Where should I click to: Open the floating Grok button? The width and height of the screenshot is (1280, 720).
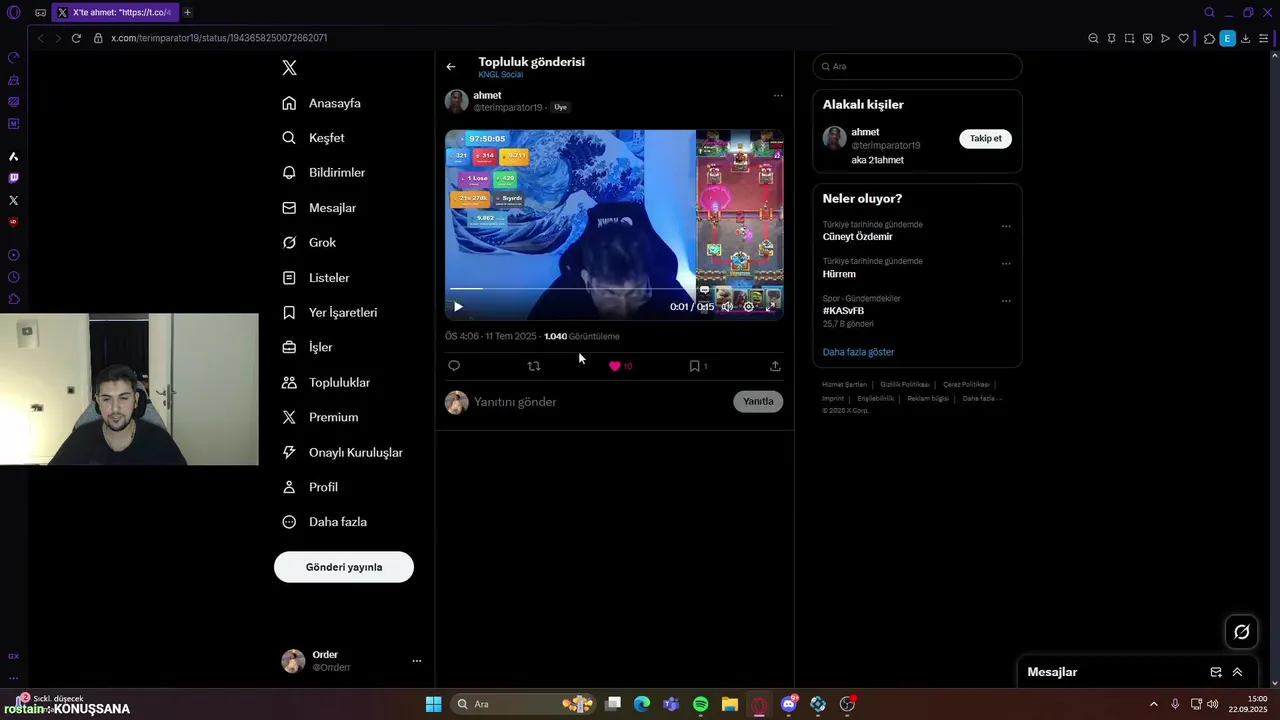[x=1242, y=631]
